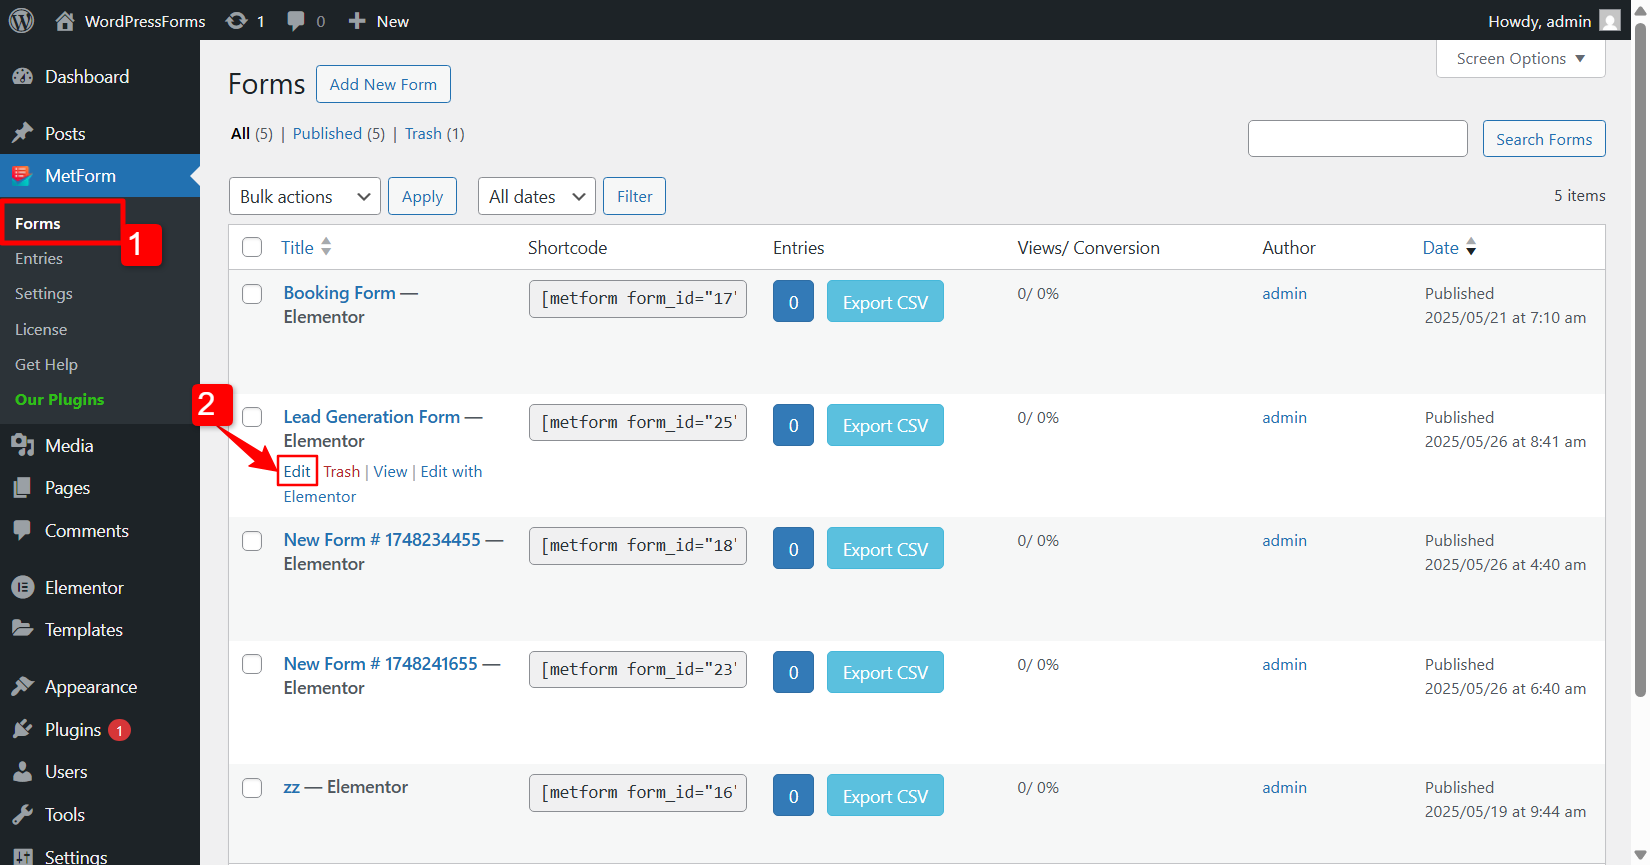Open the Bulk actions dropdown
The width and height of the screenshot is (1650, 865).
305,196
